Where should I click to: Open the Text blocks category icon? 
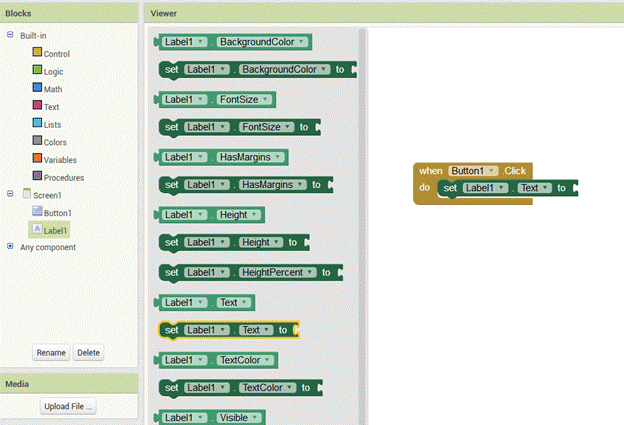(37, 105)
